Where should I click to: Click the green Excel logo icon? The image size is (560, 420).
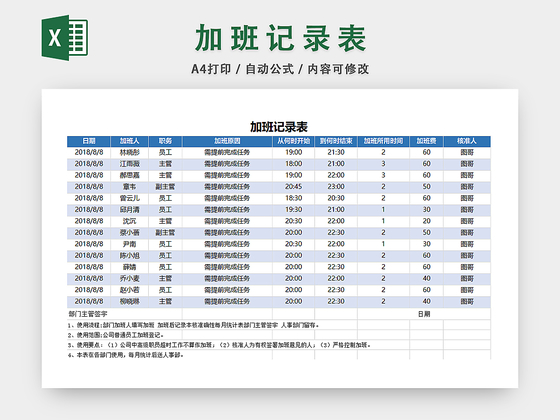65,38
